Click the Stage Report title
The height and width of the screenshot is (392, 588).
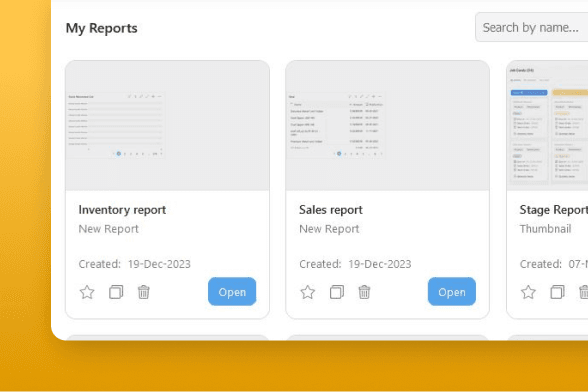[x=554, y=210]
